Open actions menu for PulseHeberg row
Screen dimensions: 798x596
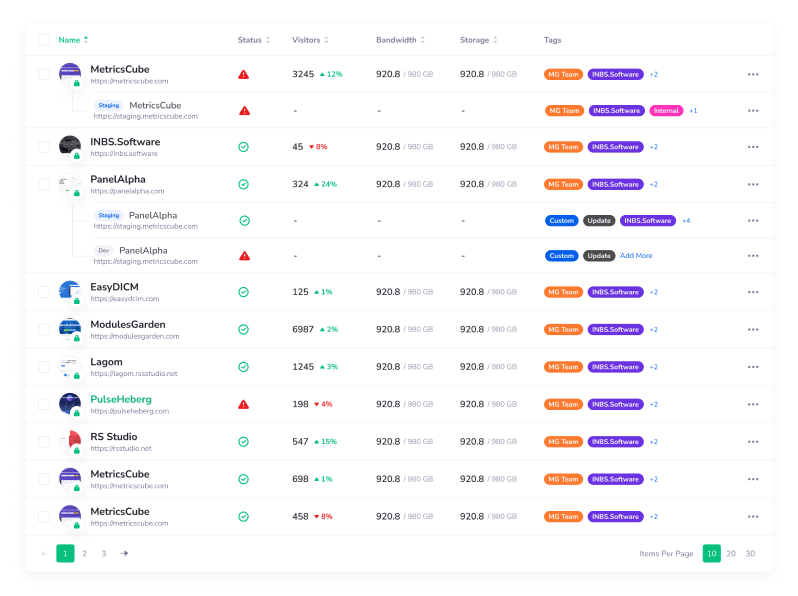click(x=753, y=405)
